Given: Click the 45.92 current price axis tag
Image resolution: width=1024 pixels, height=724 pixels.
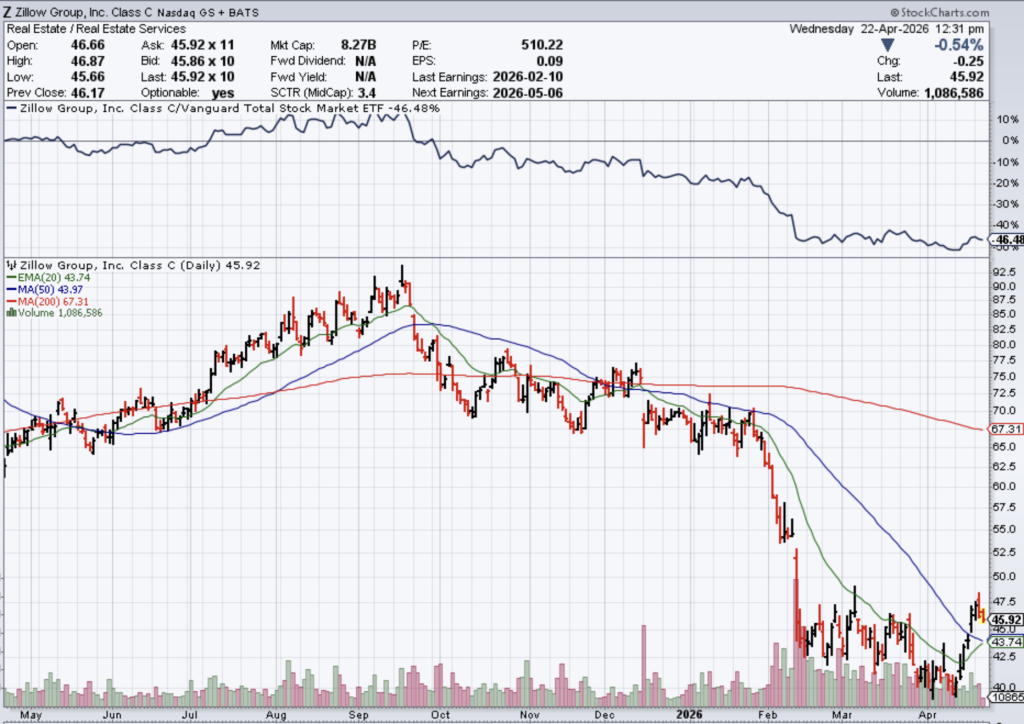Looking at the screenshot, I should (1006, 620).
